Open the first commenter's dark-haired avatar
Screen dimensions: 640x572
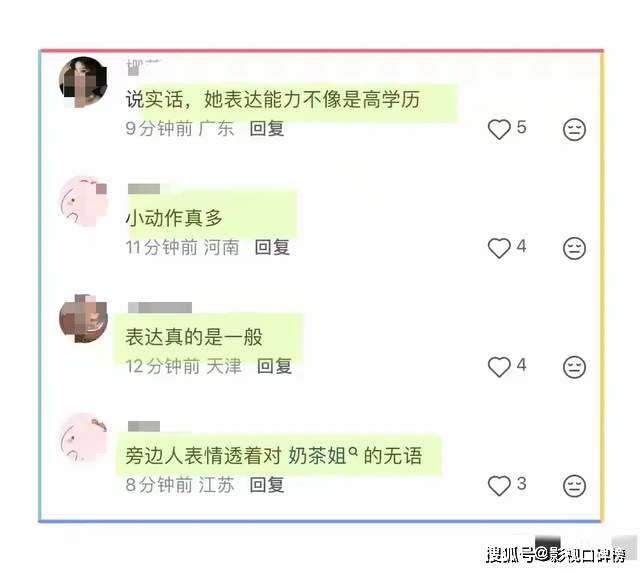[x=84, y=82]
